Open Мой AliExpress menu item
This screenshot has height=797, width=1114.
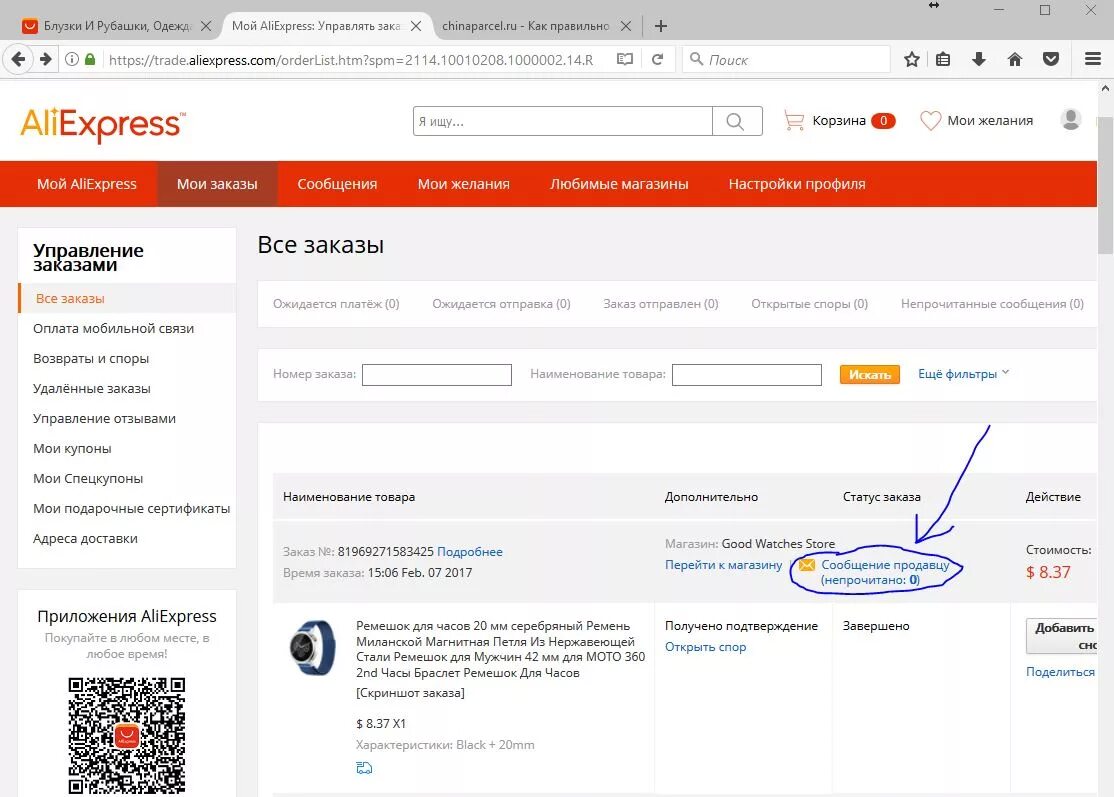click(x=87, y=184)
